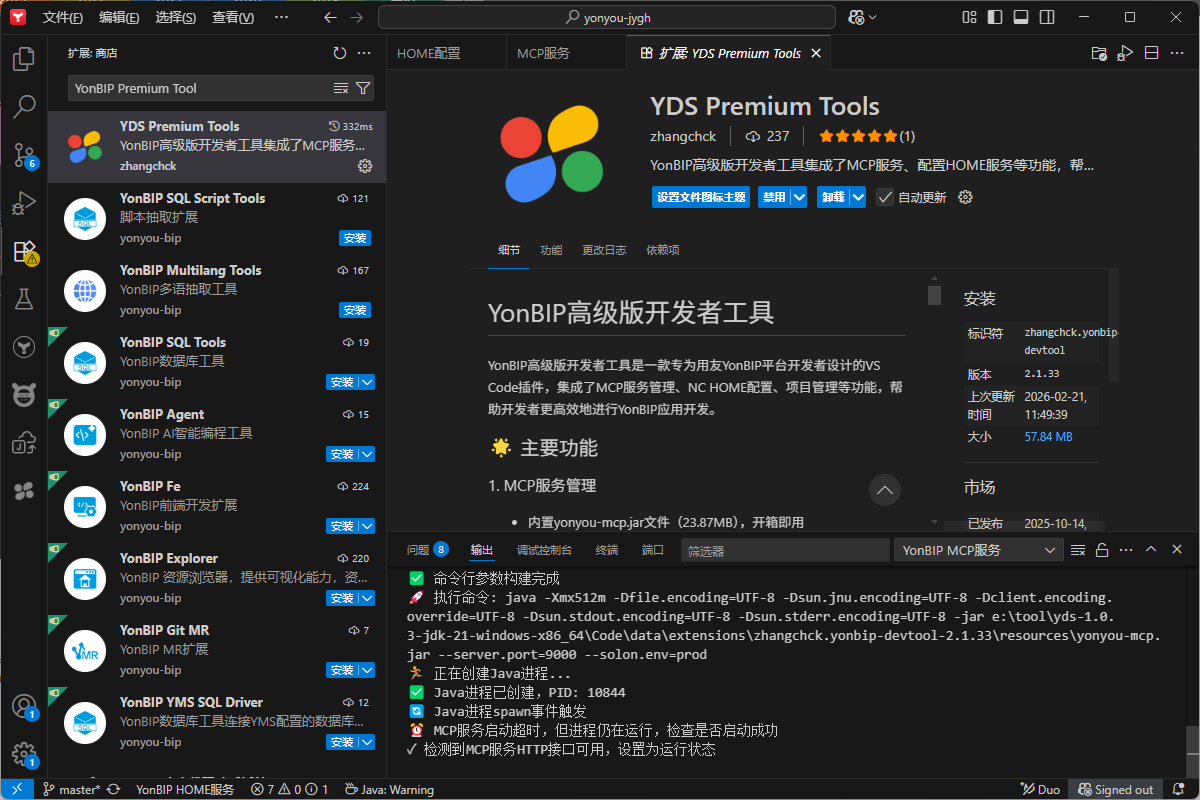Open the 依赖项 tab
The image size is (1200, 800).
pyautogui.click(x=663, y=250)
